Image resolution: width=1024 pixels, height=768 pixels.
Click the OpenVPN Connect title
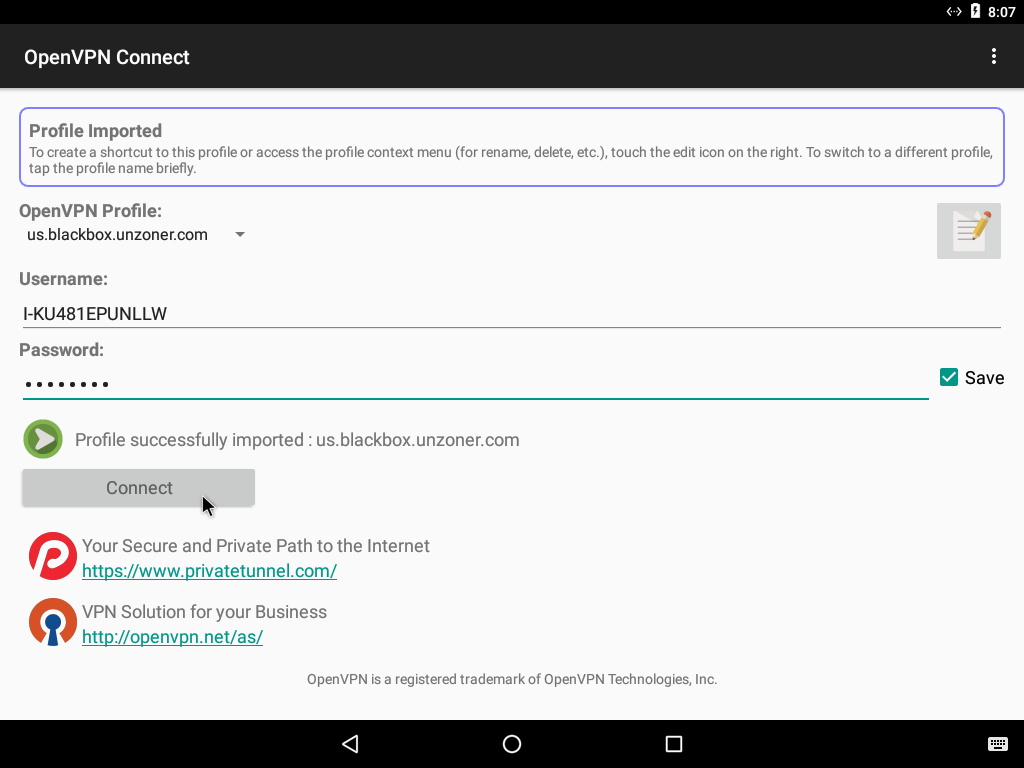pos(106,57)
